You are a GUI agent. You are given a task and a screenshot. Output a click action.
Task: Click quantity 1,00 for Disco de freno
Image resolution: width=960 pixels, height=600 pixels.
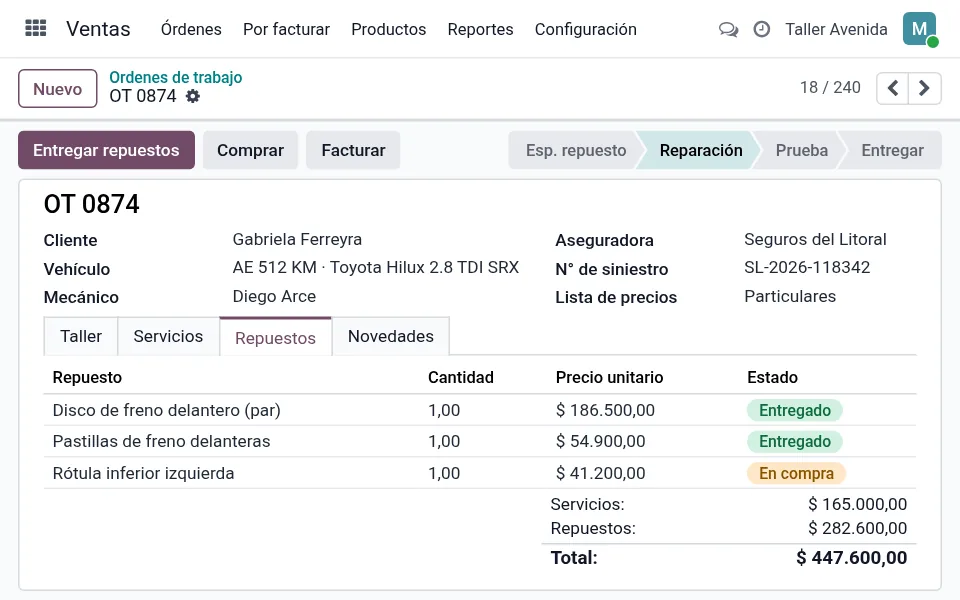[444, 410]
